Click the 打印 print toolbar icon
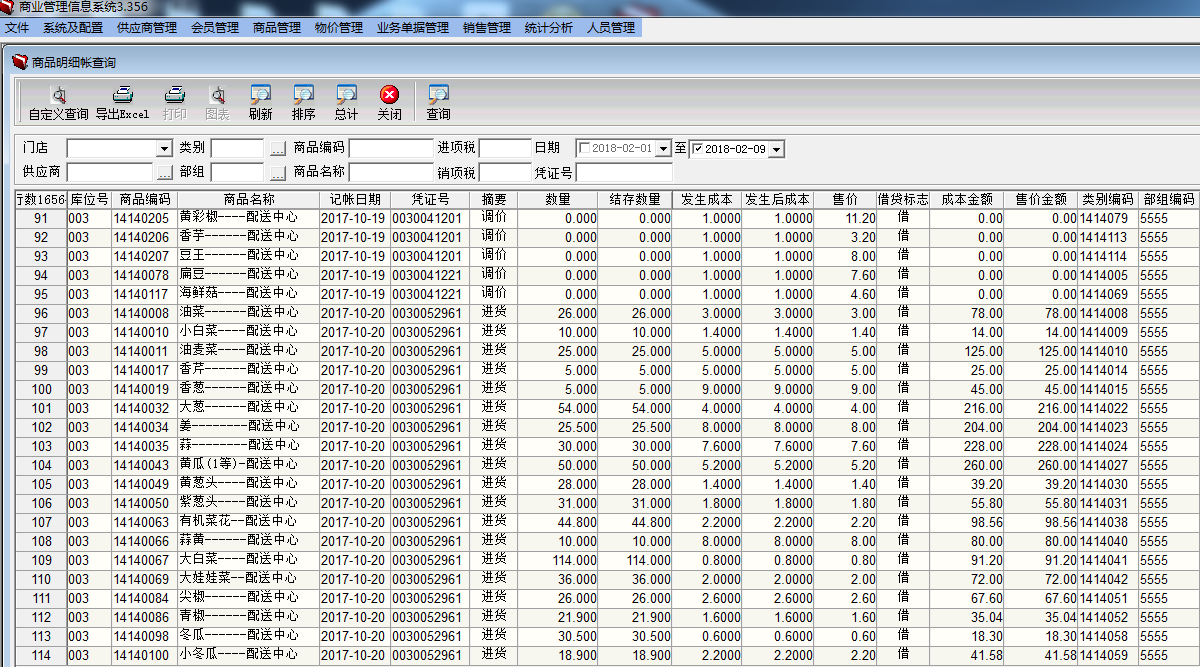The width and height of the screenshot is (1200, 667). click(x=174, y=102)
